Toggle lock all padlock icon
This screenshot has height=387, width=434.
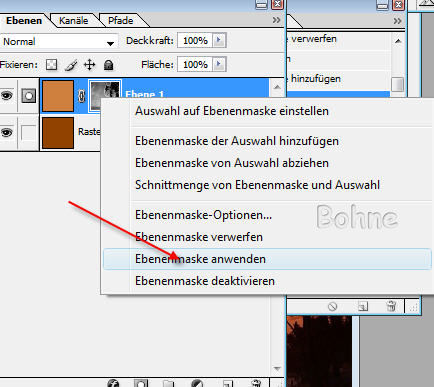pyautogui.click(x=108, y=65)
